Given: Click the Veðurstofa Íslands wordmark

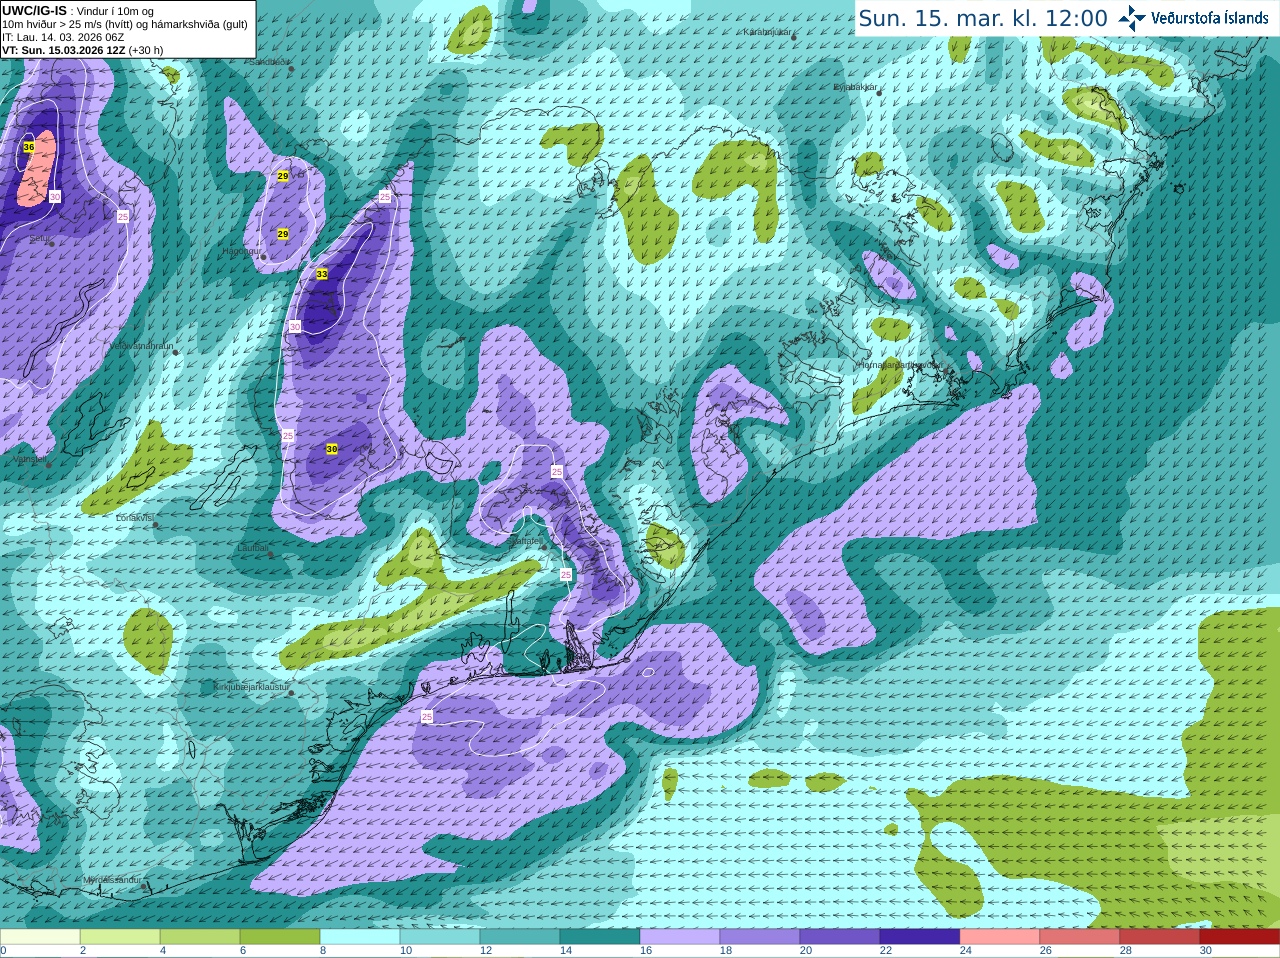Looking at the screenshot, I should (x=1209, y=18).
